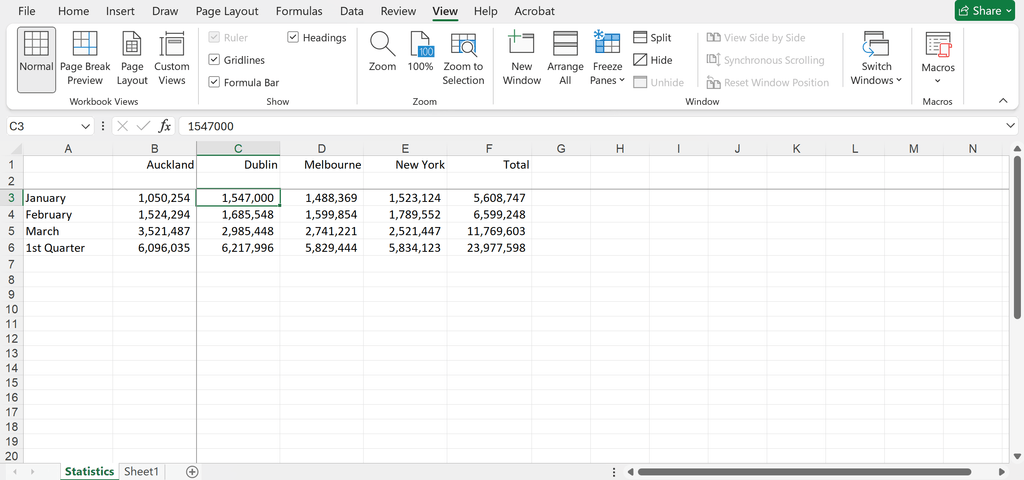Image resolution: width=1024 pixels, height=480 pixels.
Task: Switch to Normal workbook view
Action: click(x=36, y=59)
